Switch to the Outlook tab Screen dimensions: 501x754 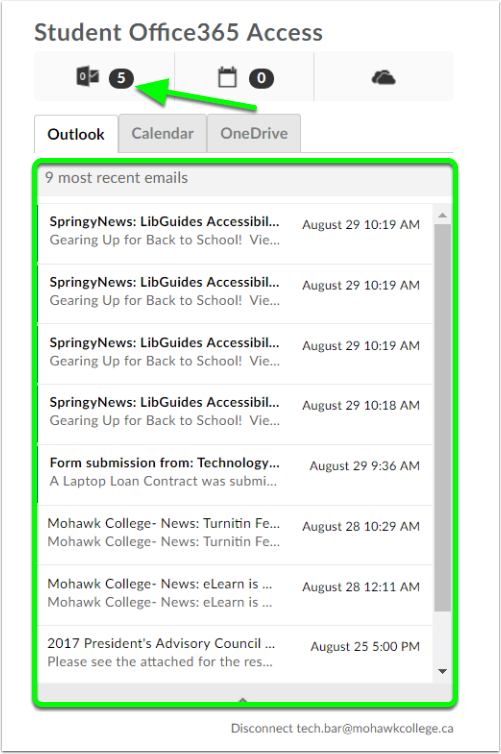click(x=76, y=134)
